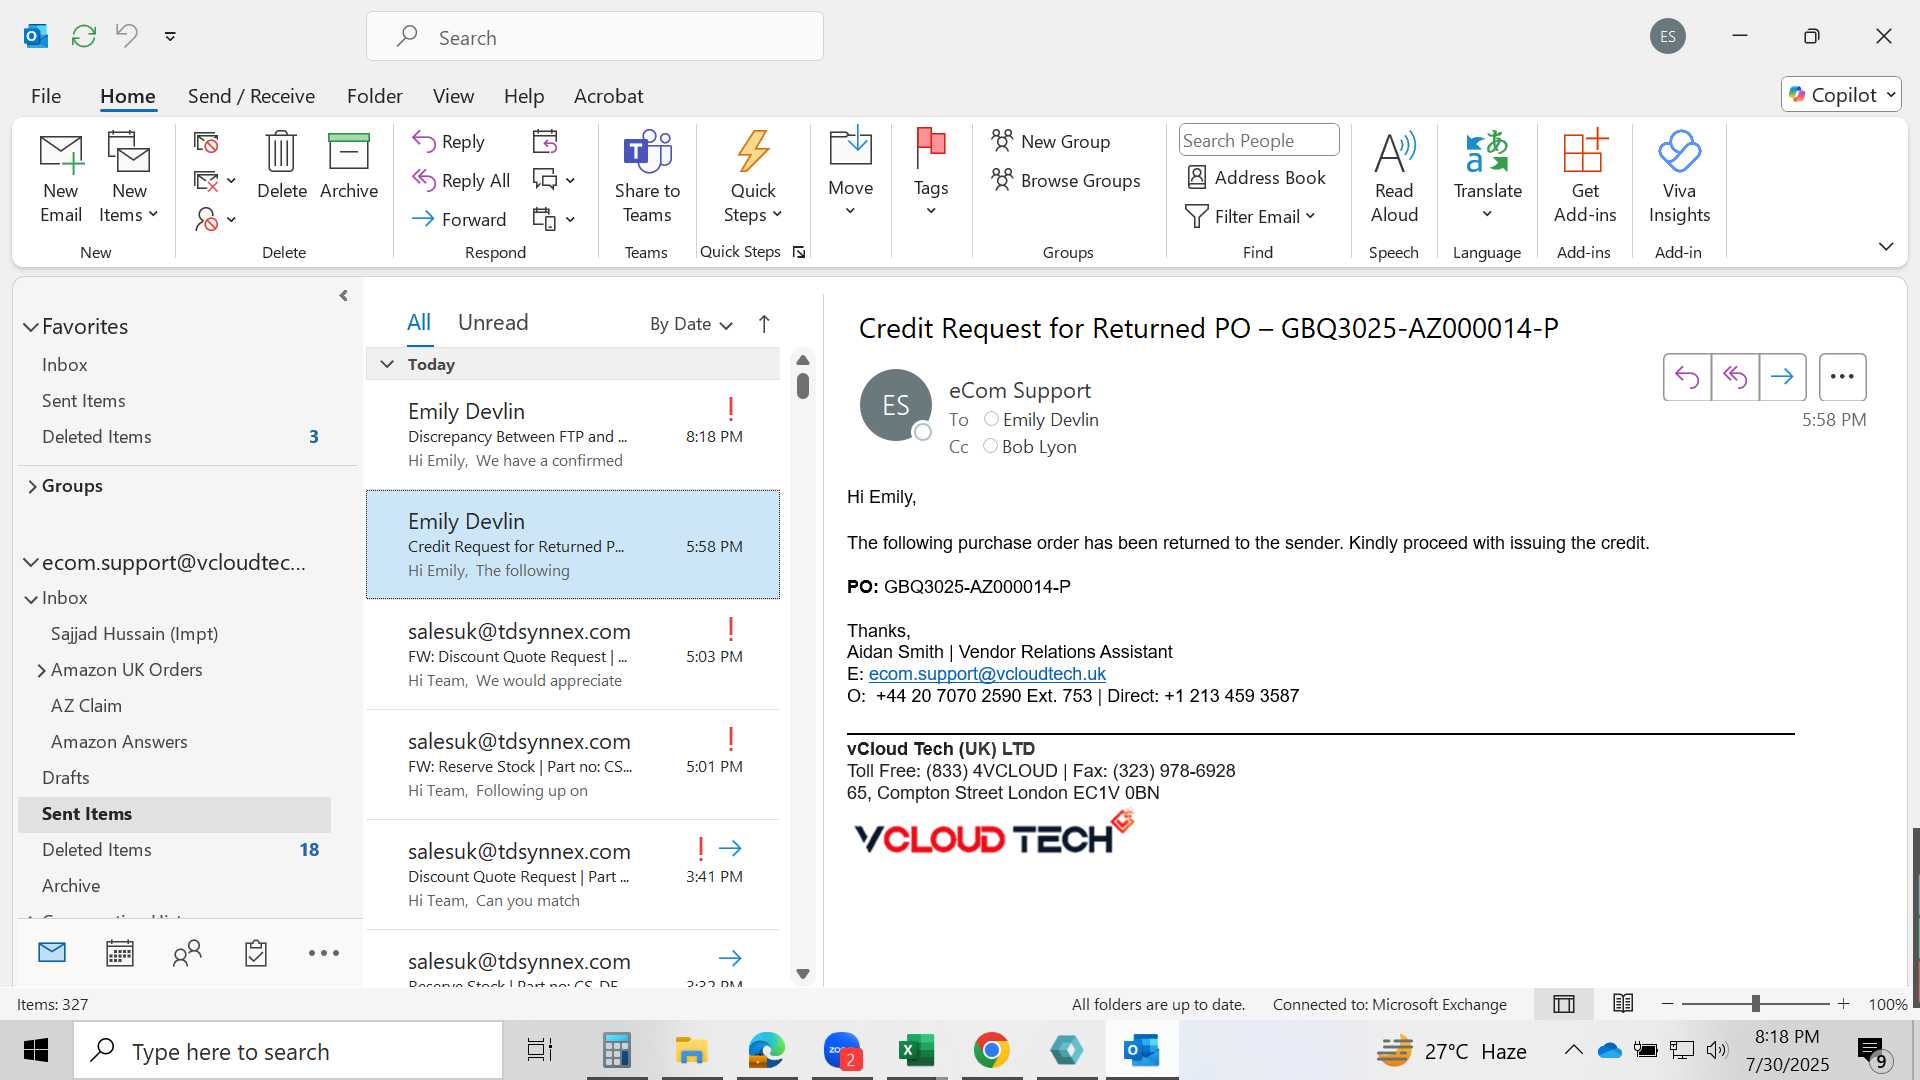The image size is (1920, 1080).
Task: Click New Group in Groups section
Action: tap(1051, 141)
